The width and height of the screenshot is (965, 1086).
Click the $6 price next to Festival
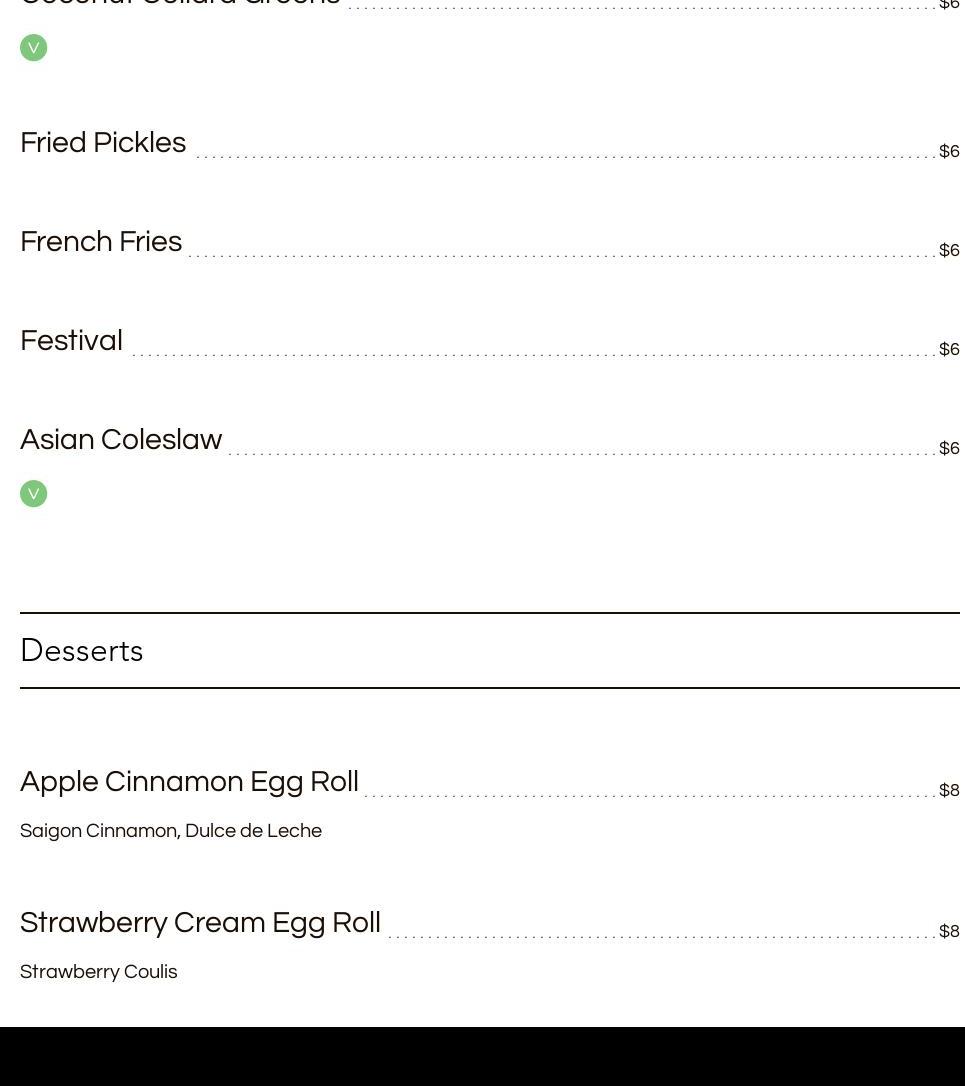pyautogui.click(x=949, y=350)
